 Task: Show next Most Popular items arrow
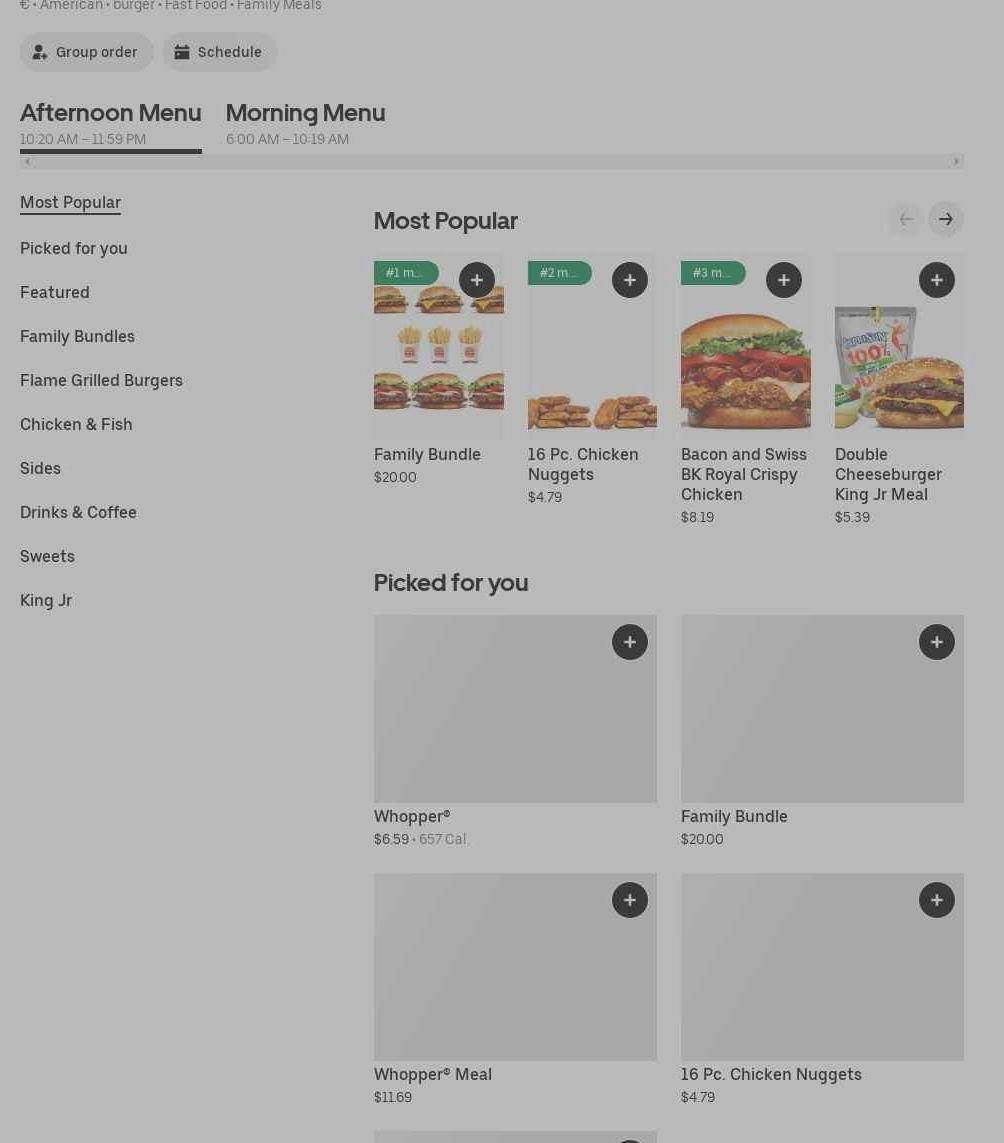(945, 219)
